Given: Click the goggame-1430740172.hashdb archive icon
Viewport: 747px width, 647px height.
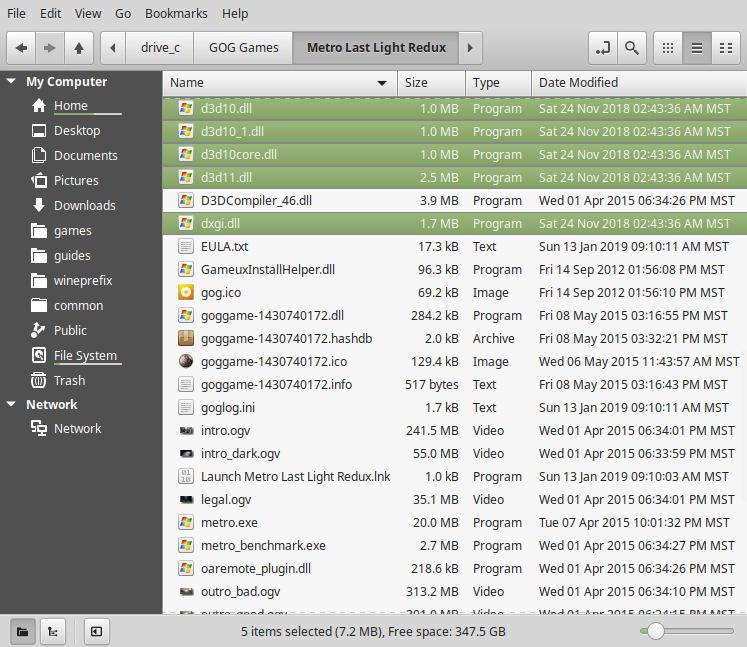Looking at the screenshot, I should point(186,338).
